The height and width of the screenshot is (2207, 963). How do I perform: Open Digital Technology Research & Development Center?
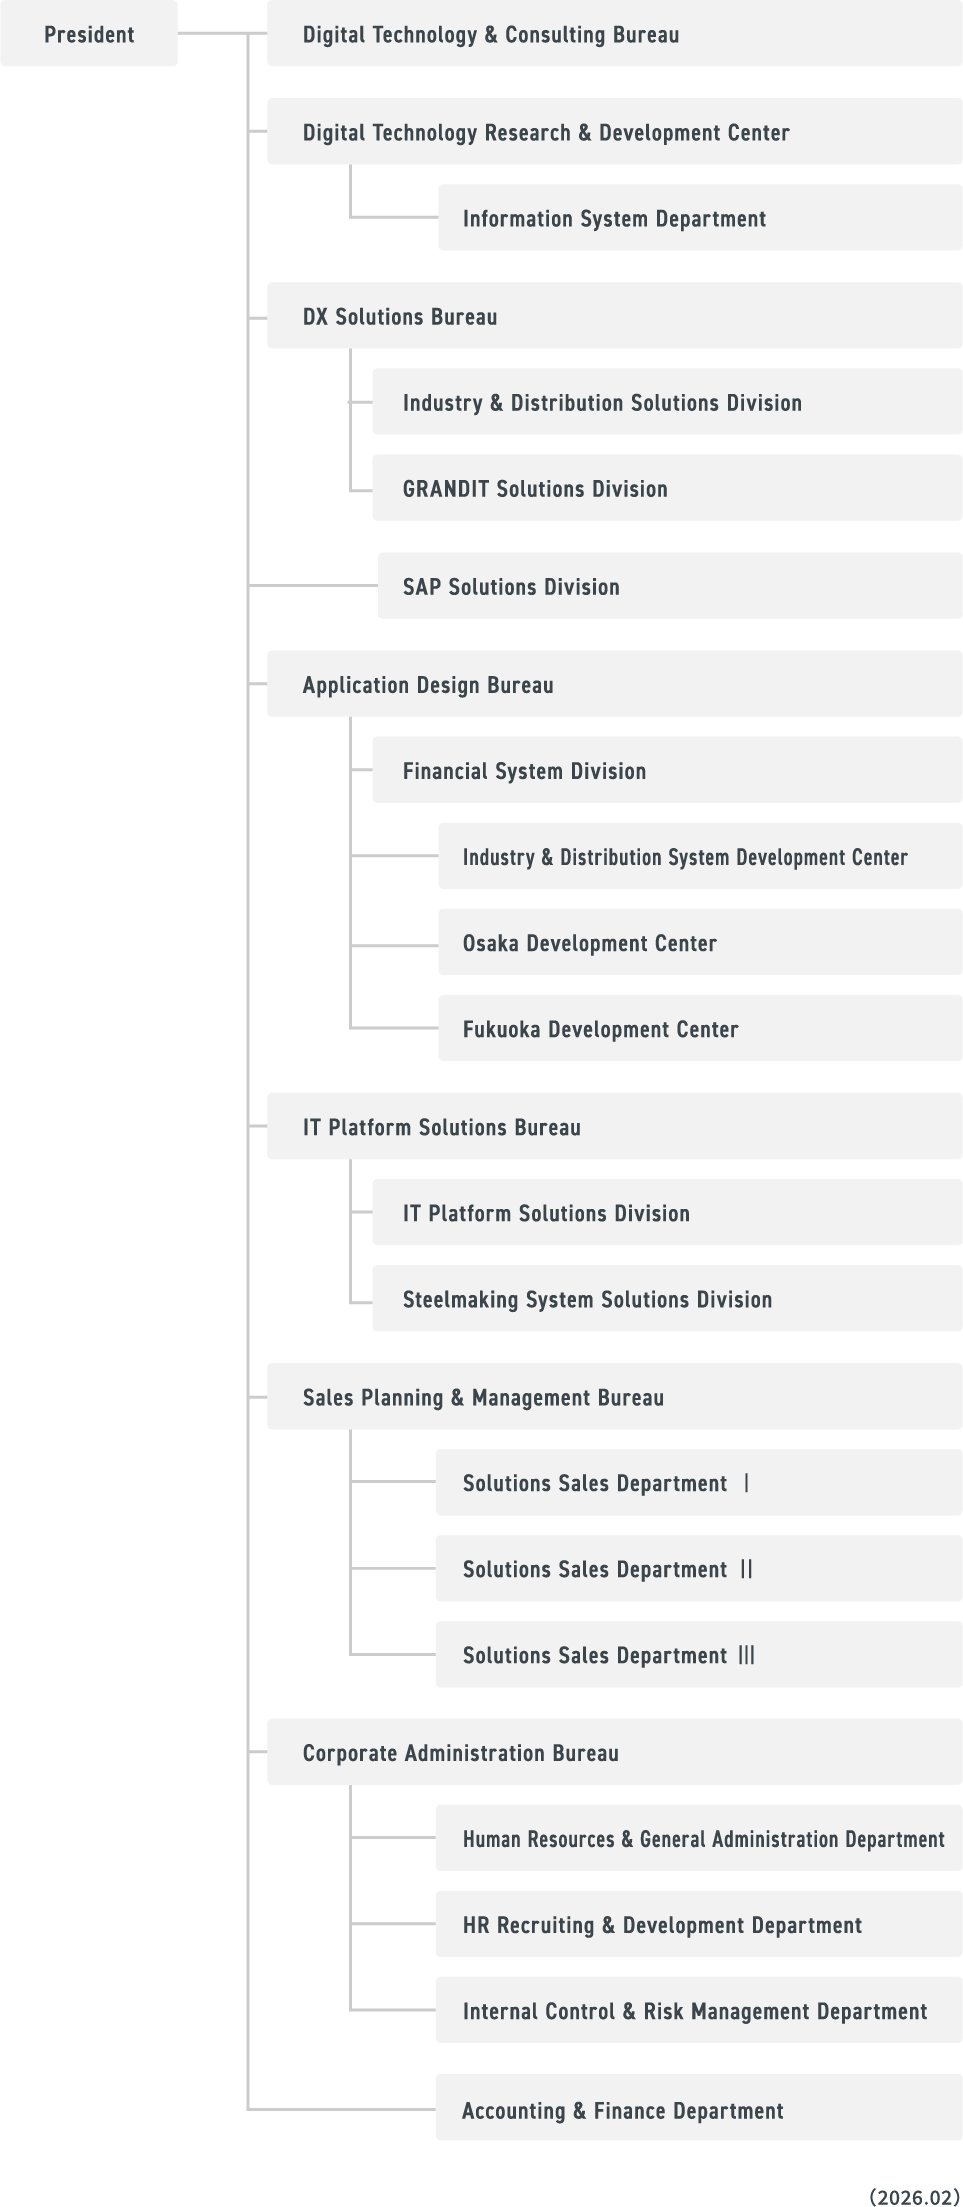(x=613, y=132)
